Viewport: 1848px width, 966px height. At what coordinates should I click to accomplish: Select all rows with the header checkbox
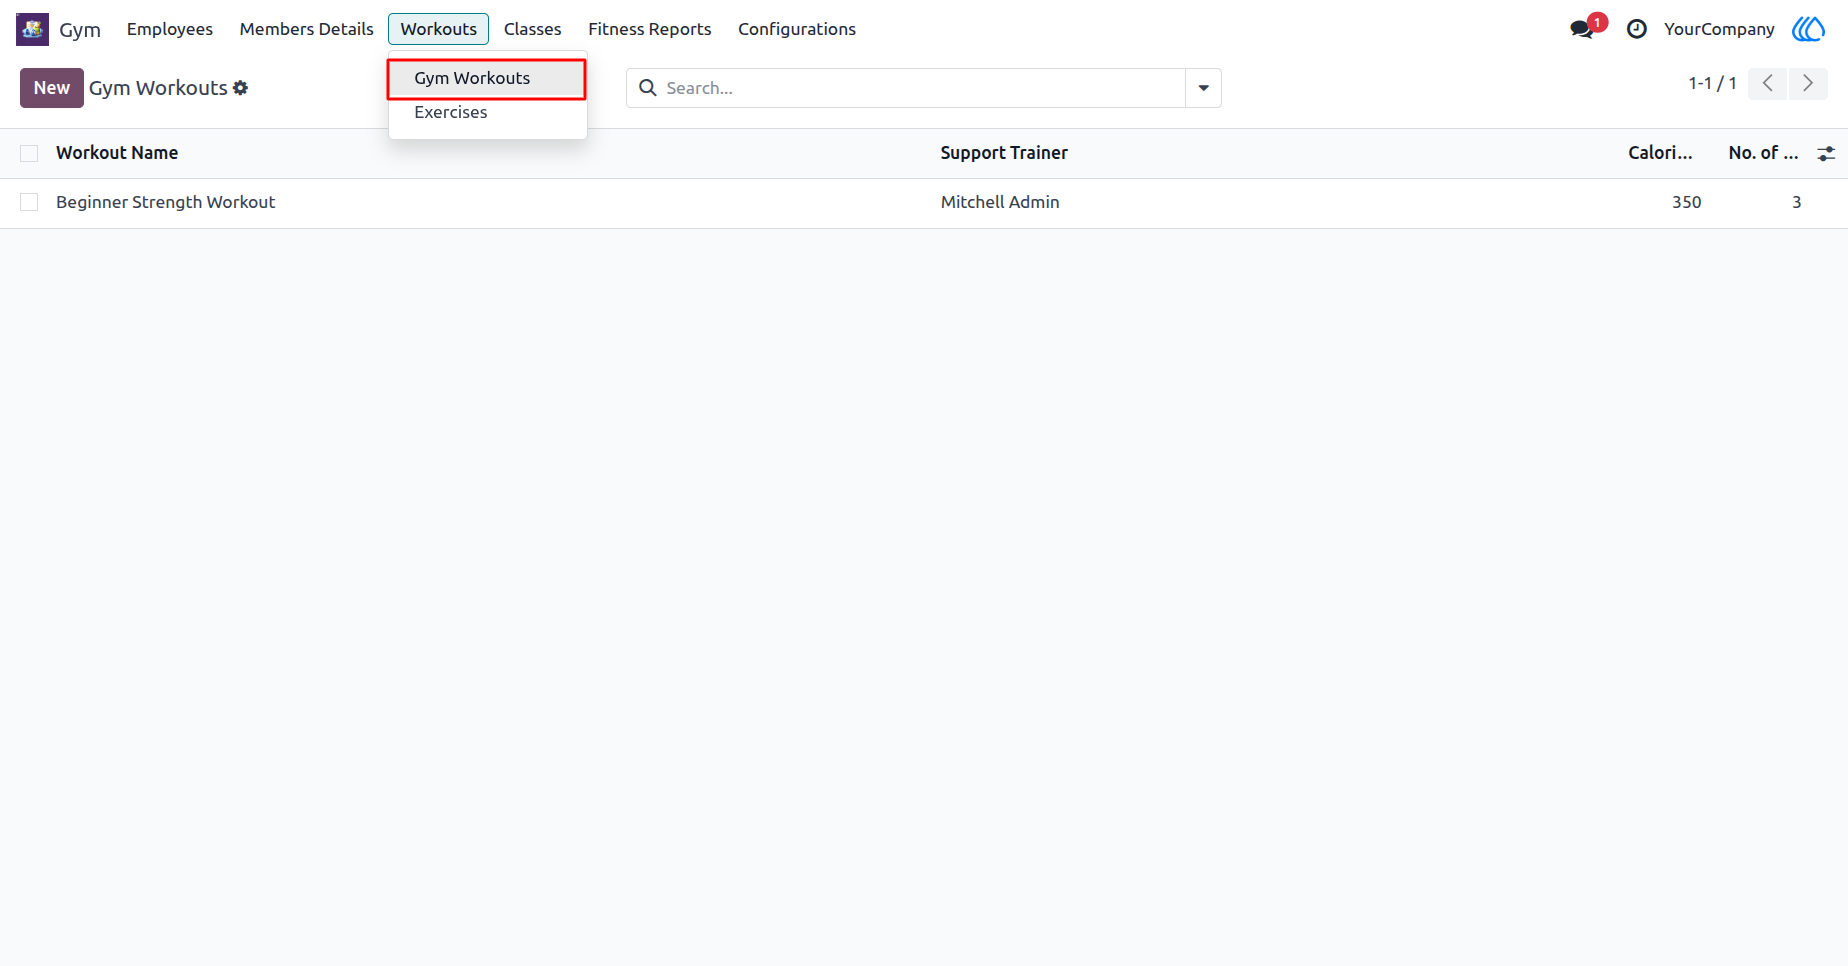click(x=29, y=153)
